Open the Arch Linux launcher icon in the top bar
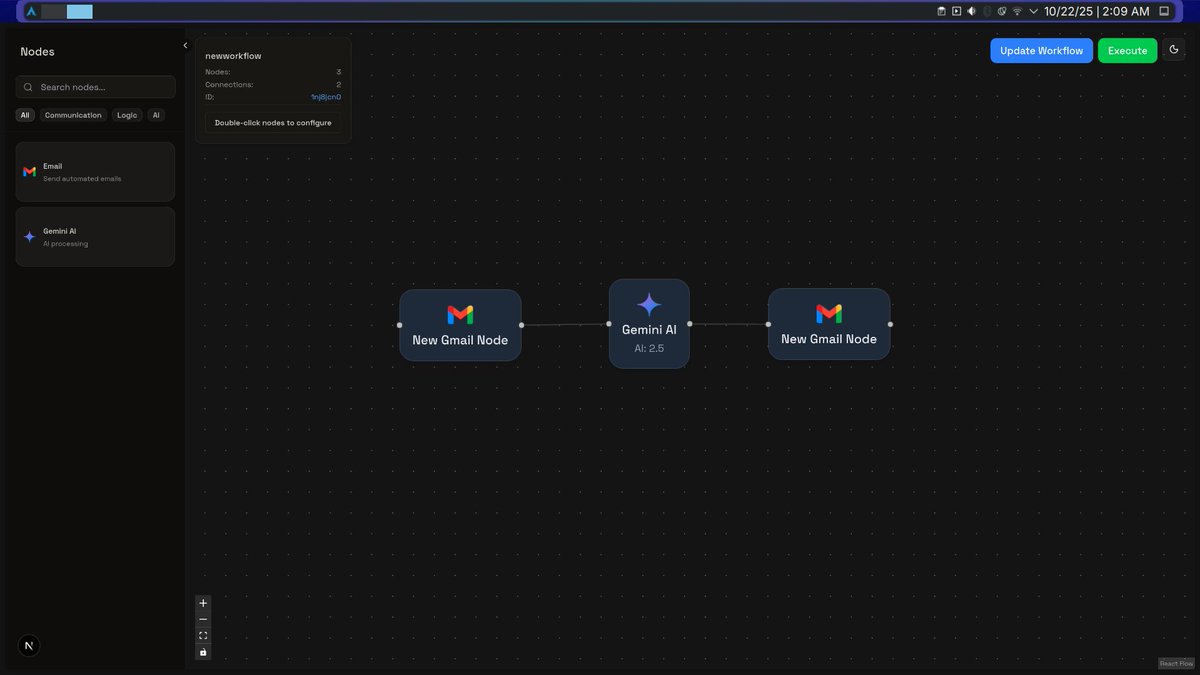The image size is (1200, 675). [30, 11]
